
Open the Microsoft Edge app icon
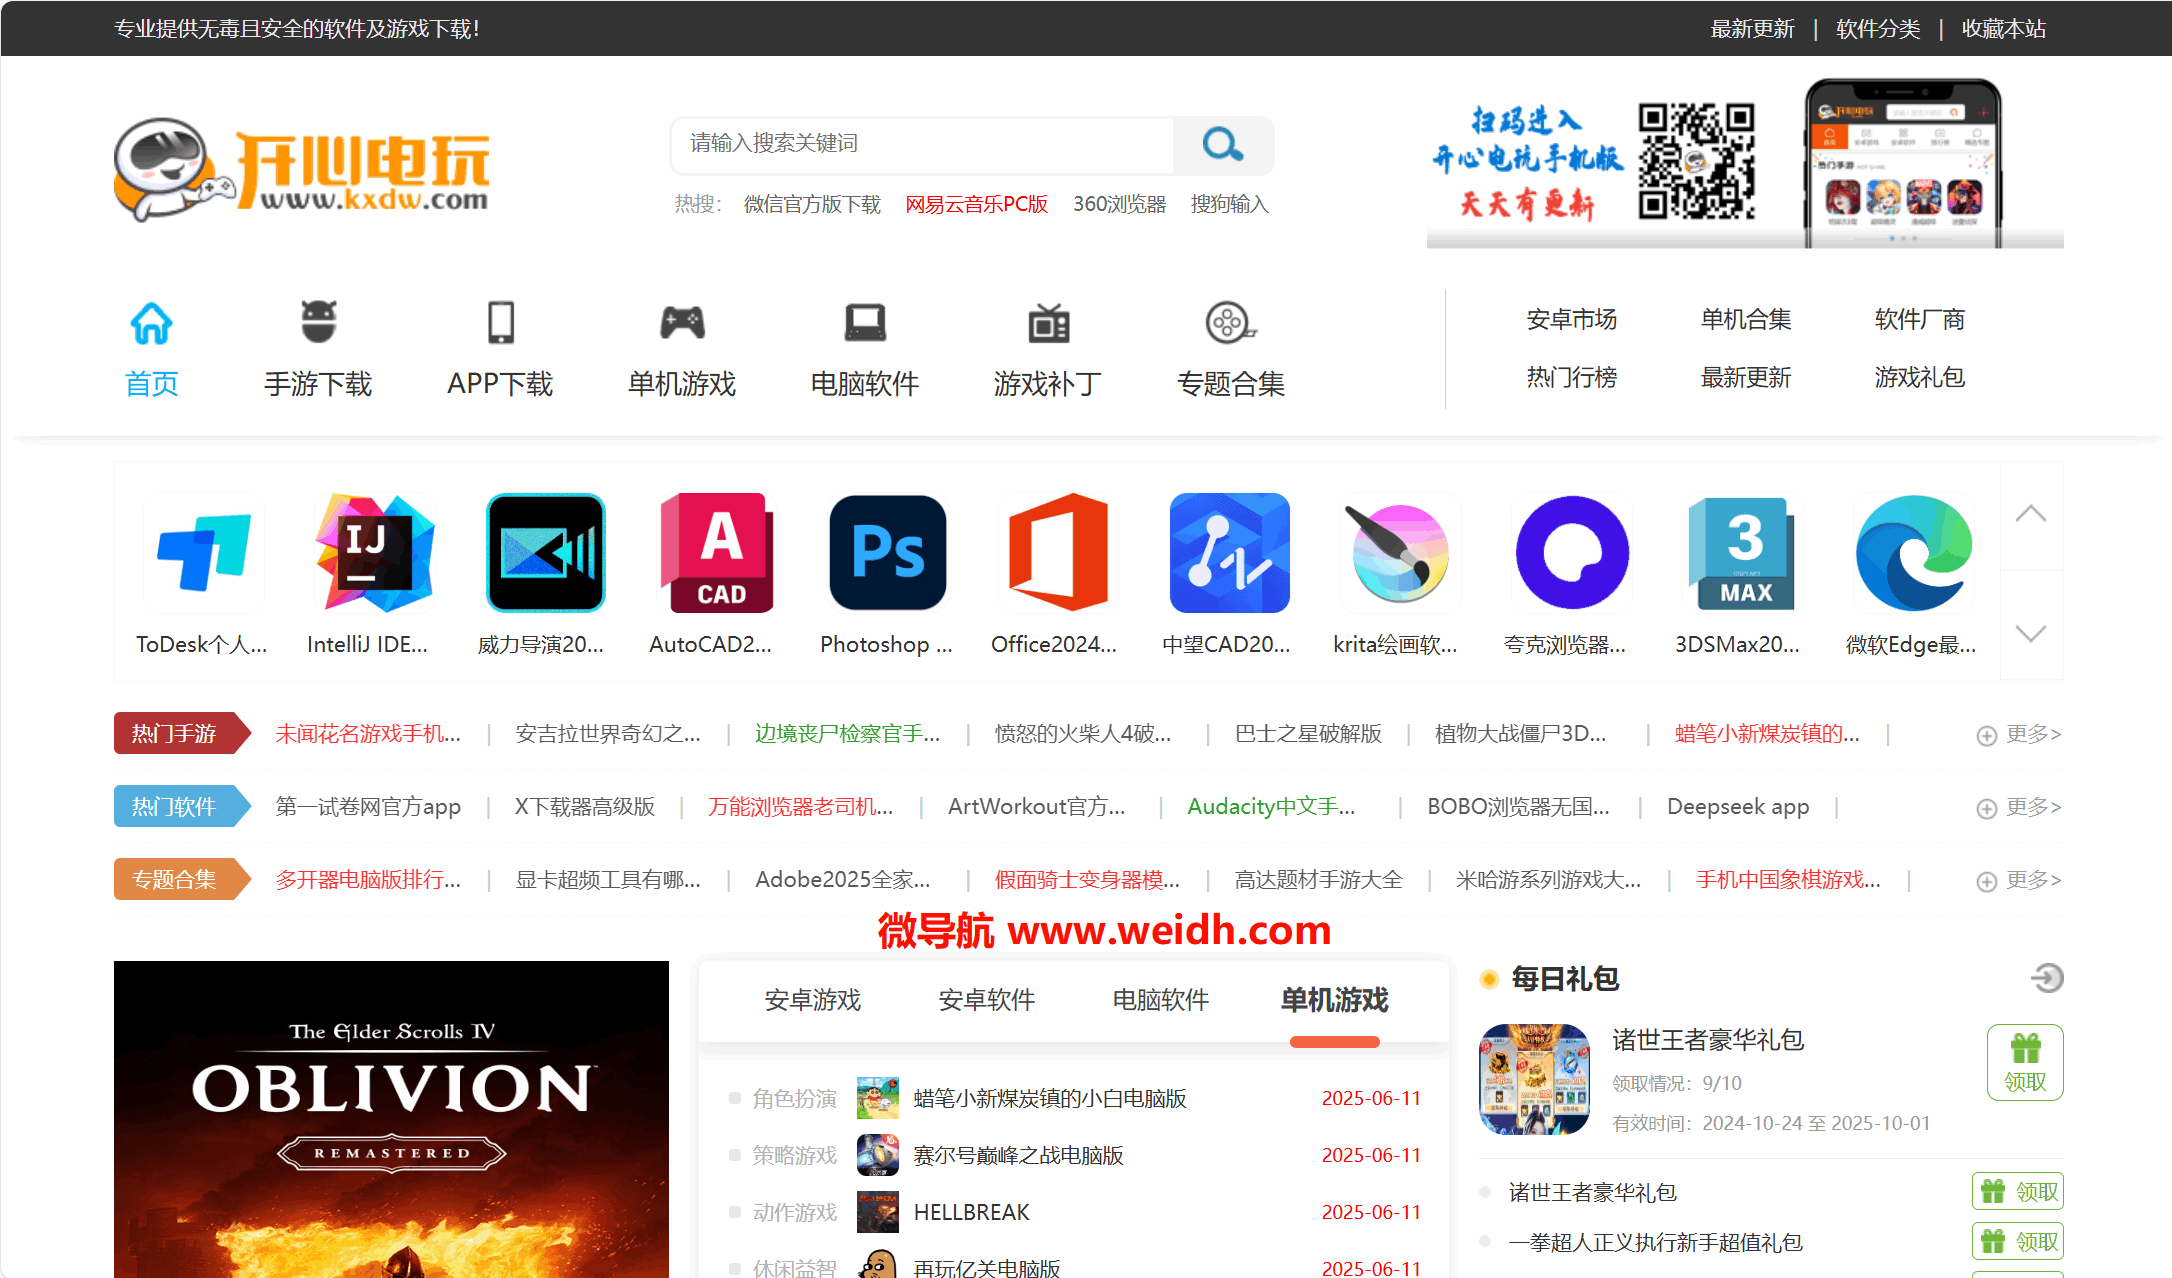click(1913, 553)
